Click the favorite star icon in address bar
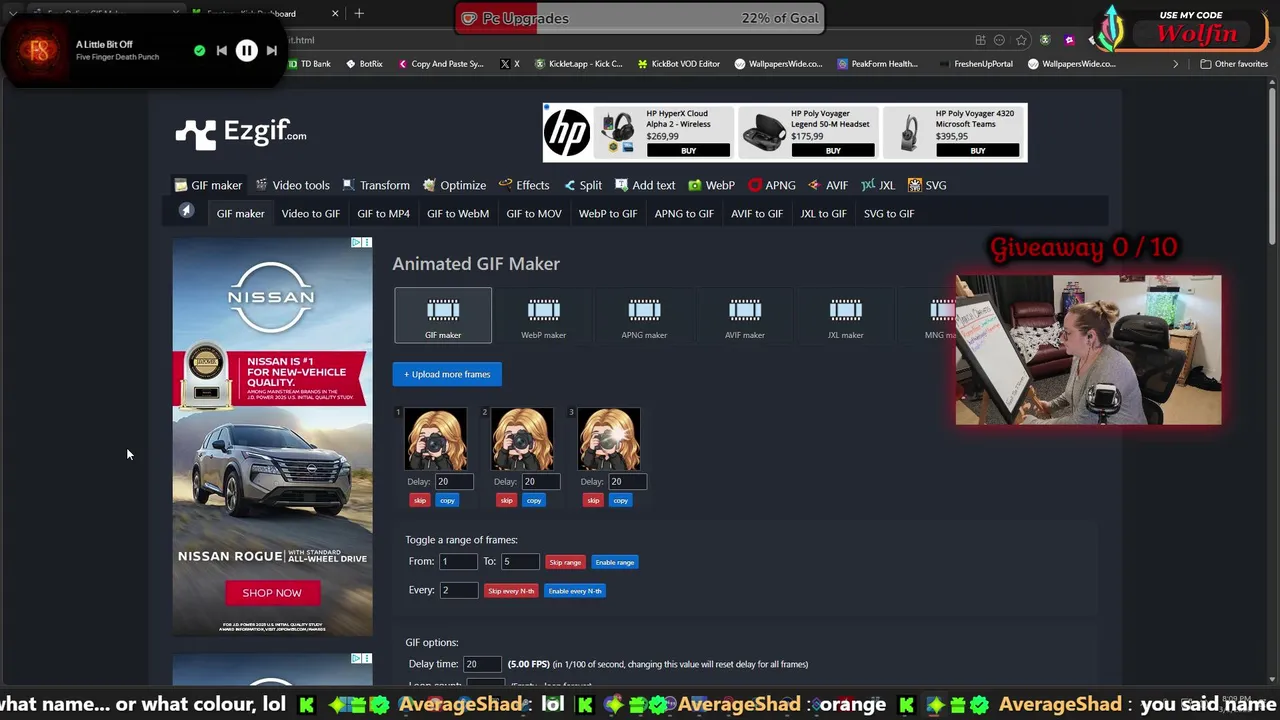This screenshot has width=1280, height=720. (x=1021, y=40)
